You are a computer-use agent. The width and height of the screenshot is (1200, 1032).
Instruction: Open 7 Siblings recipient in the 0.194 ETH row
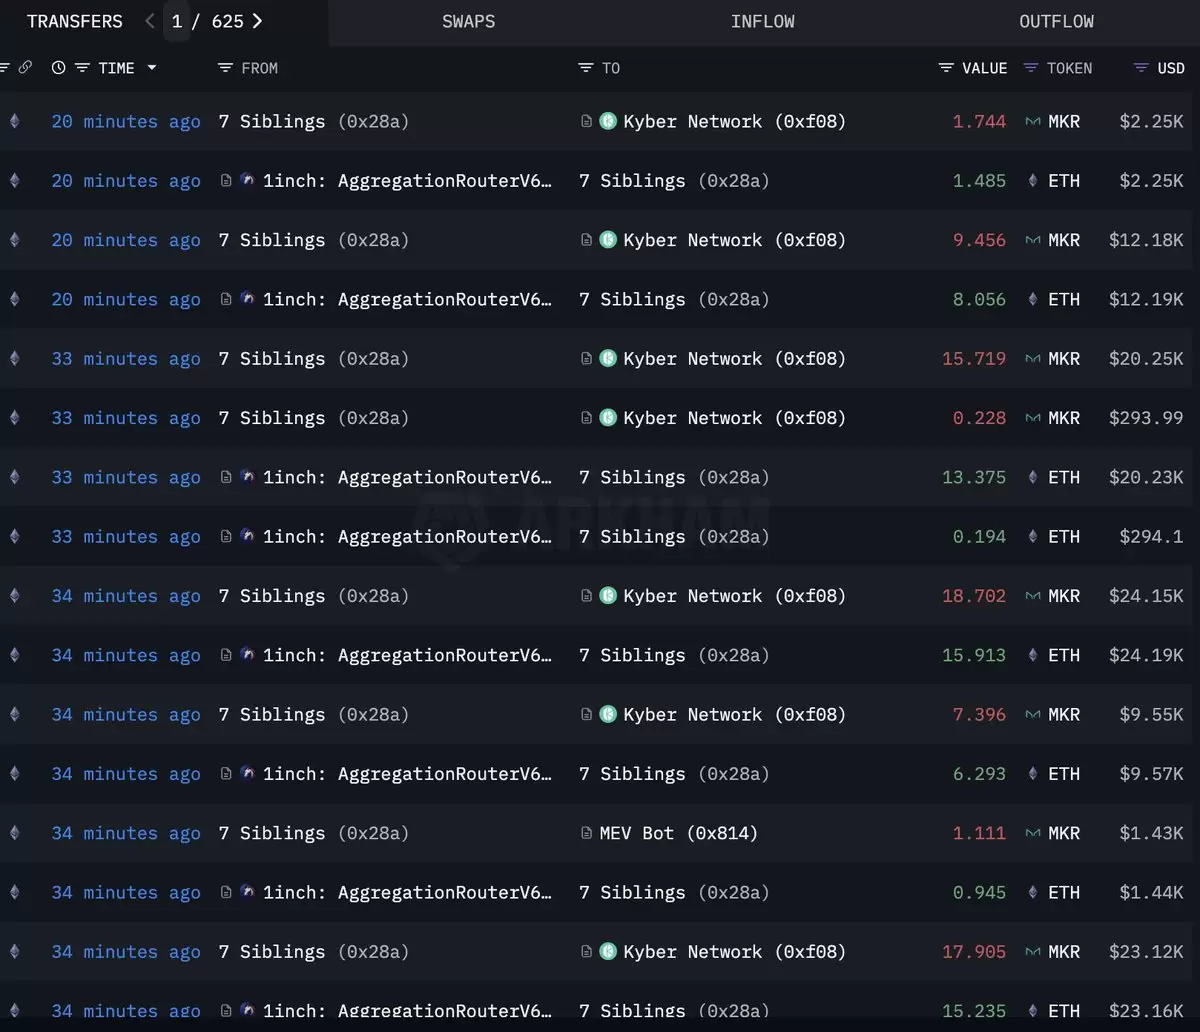pos(675,537)
